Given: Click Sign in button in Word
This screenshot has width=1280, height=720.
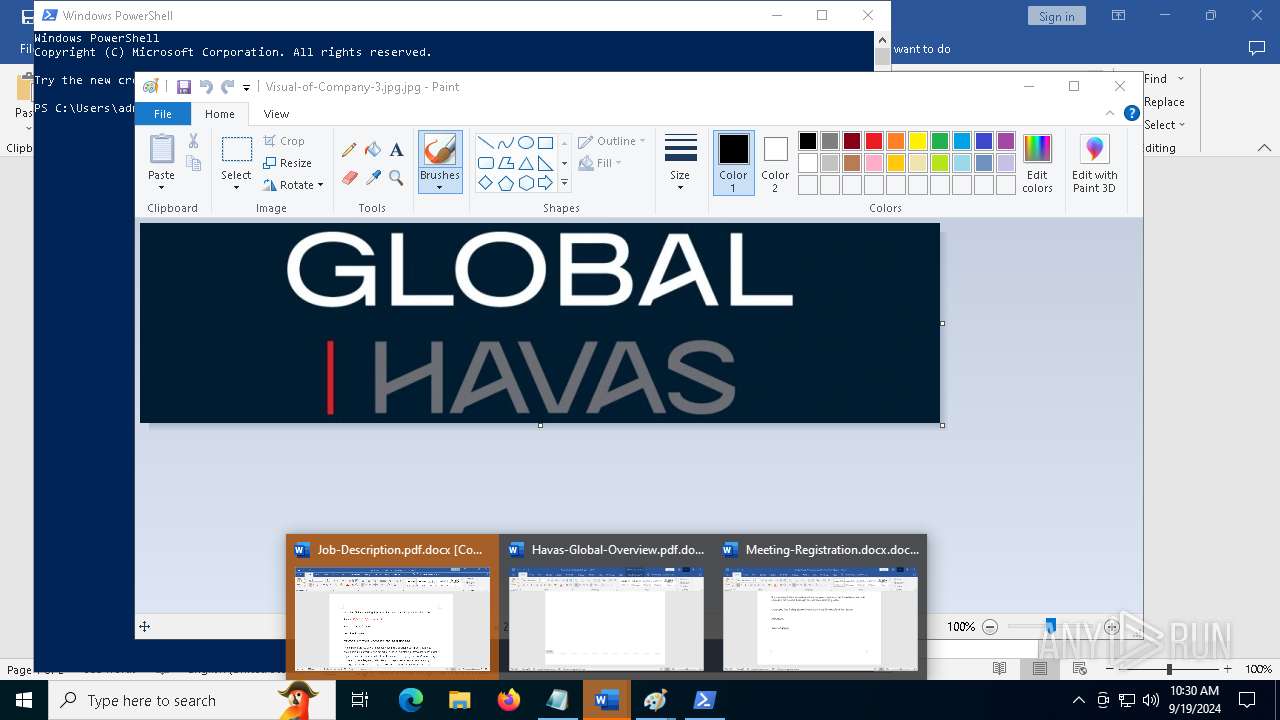Looking at the screenshot, I should 1056,16.
